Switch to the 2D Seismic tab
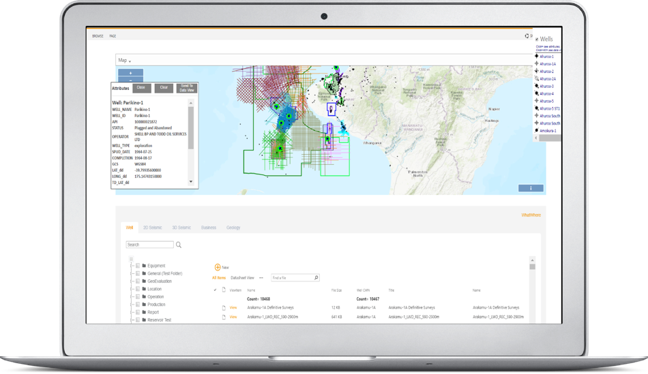 152,228
